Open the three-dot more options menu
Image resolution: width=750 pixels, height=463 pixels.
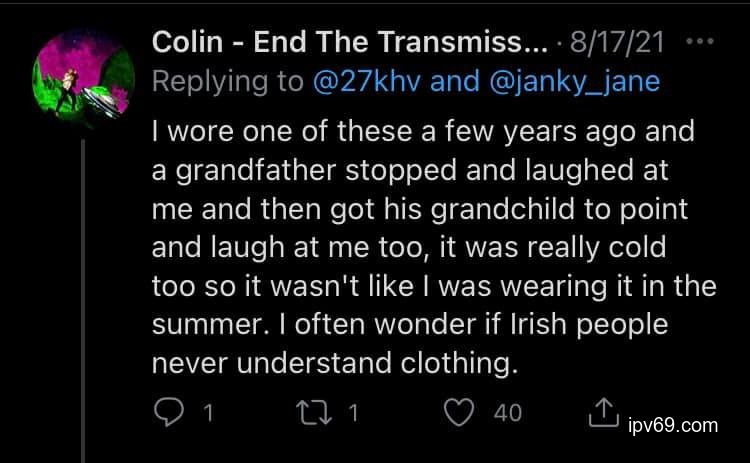tap(701, 43)
